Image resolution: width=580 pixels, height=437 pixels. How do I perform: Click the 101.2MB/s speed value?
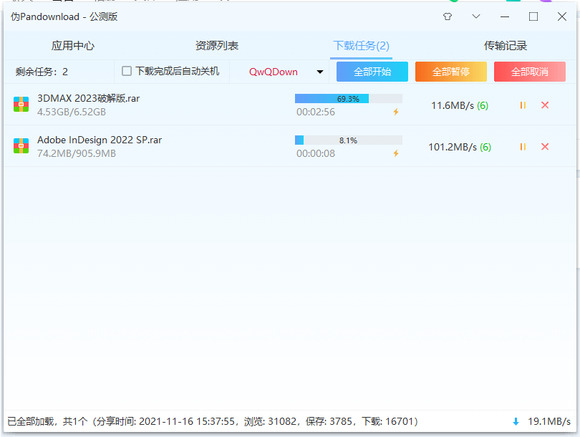[452, 147]
